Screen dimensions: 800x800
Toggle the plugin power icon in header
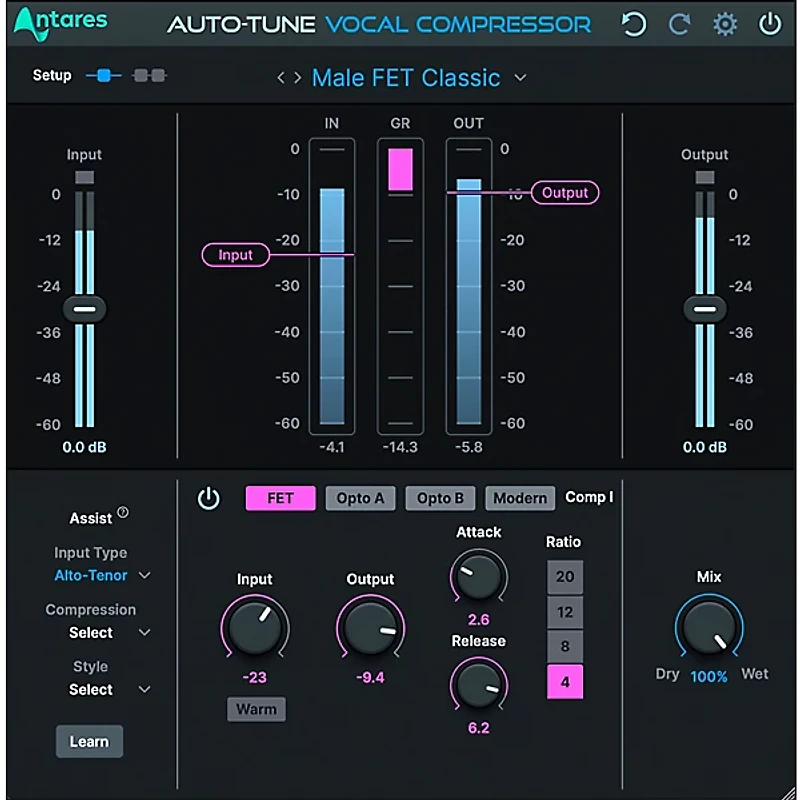[770, 24]
